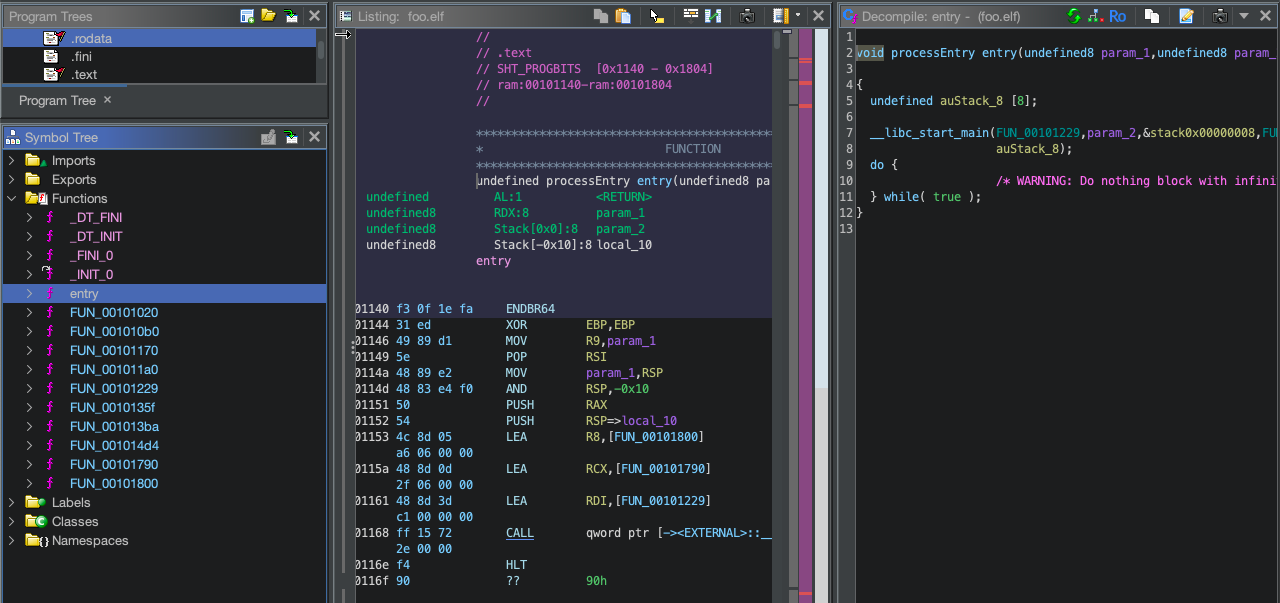This screenshot has height=603, width=1280.
Task: Toggle the decompiler 'Ro' read-only option
Action: [x=1118, y=16]
